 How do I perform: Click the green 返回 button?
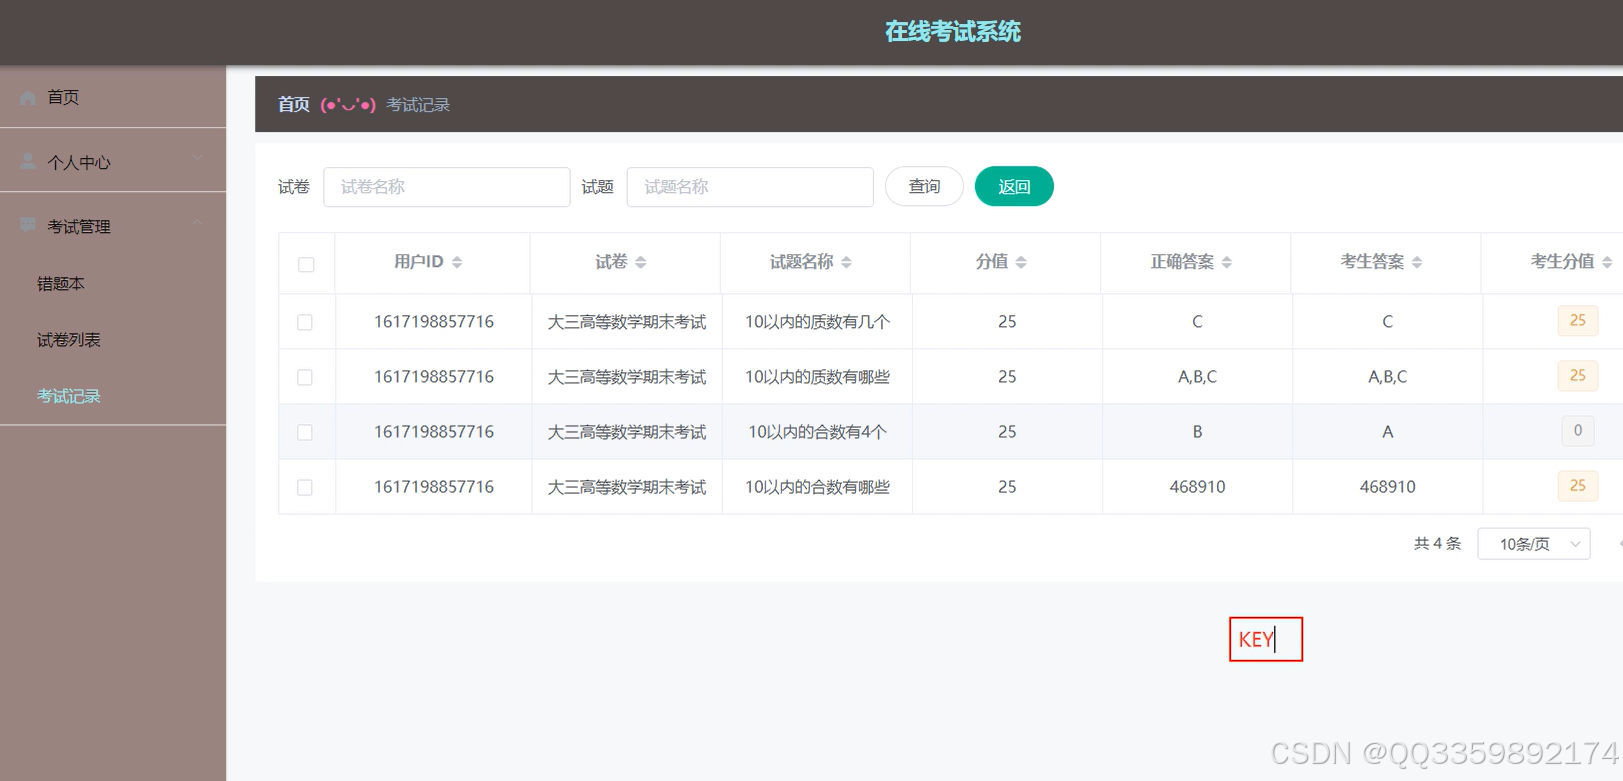1014,186
